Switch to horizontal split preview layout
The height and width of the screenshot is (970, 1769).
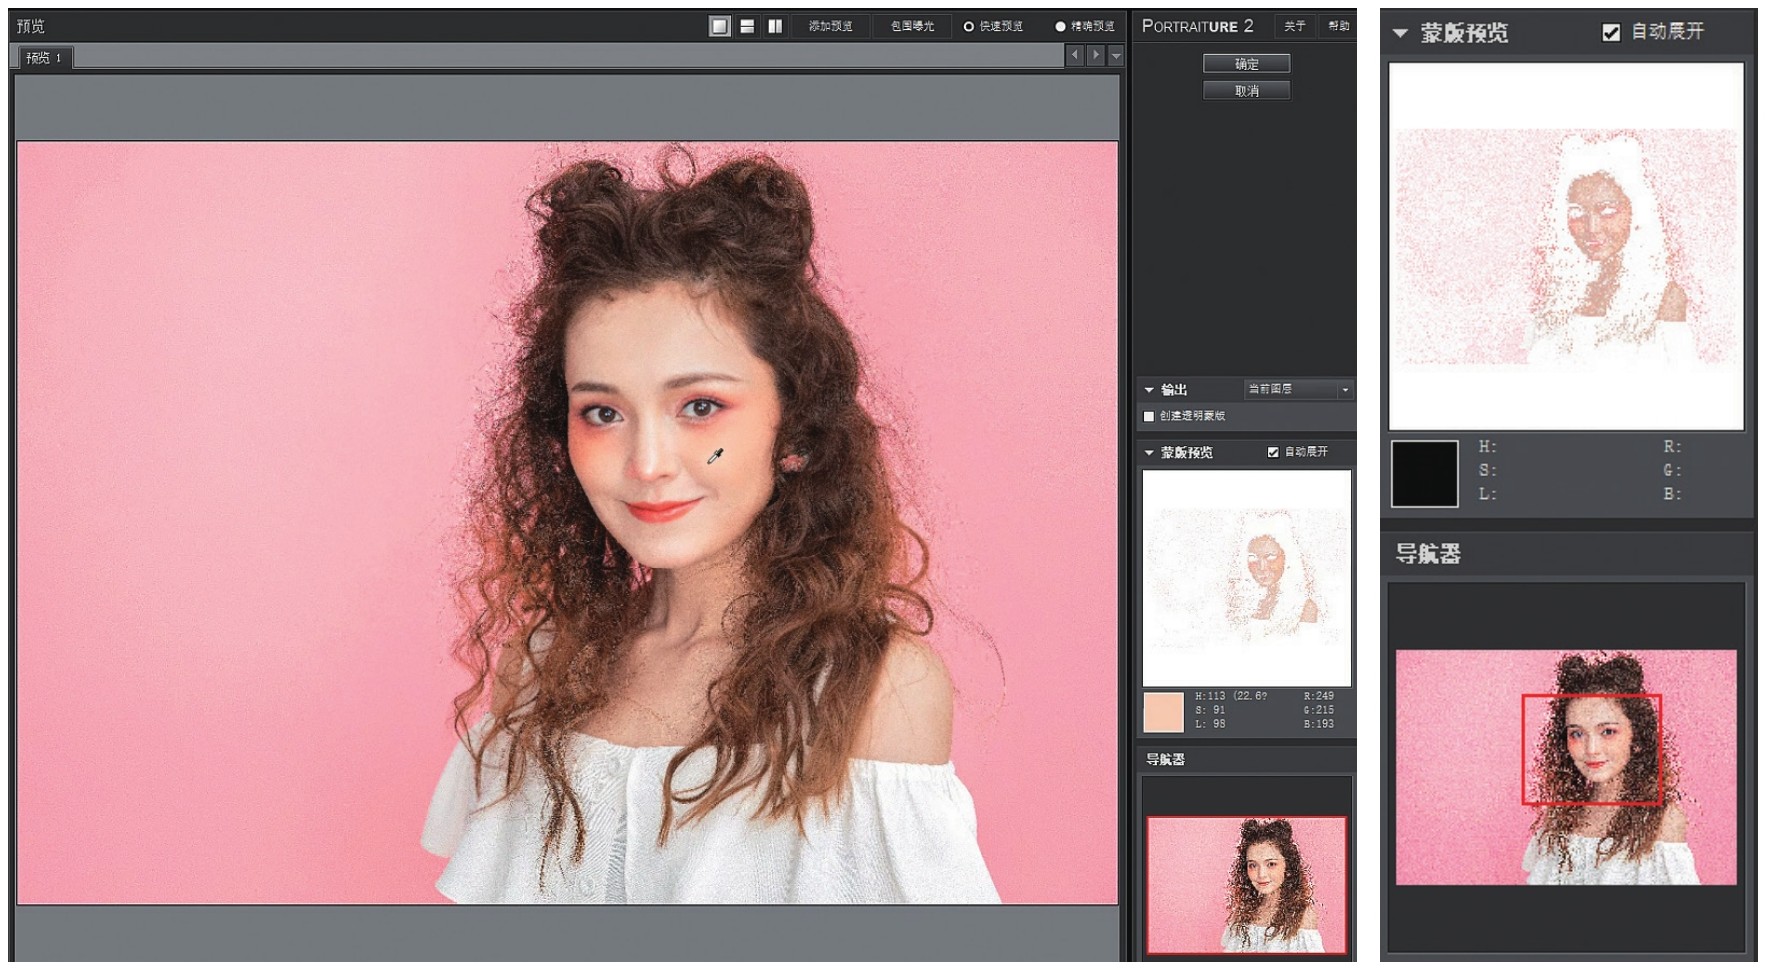[747, 26]
